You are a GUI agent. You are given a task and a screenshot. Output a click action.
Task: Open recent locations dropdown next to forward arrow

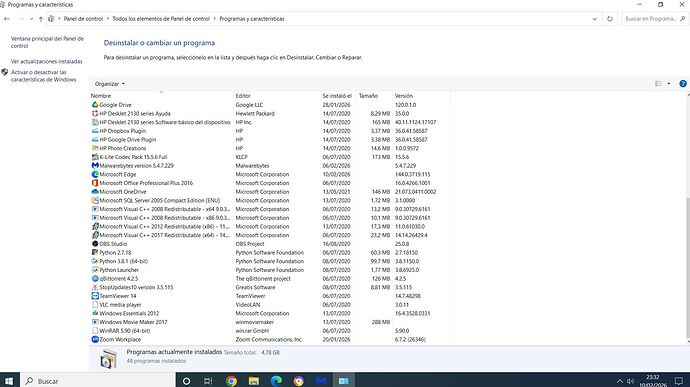pyautogui.click(x=31, y=19)
